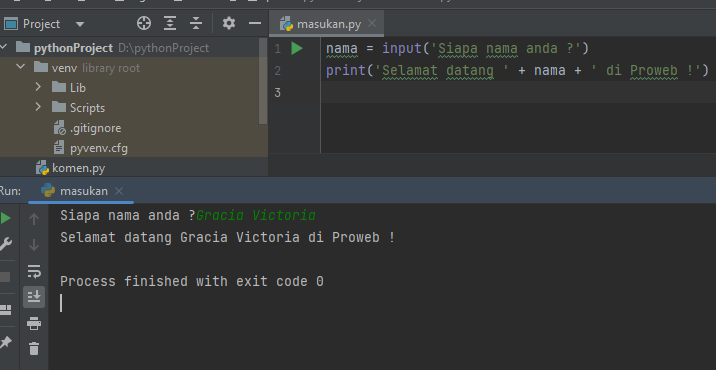This screenshot has width=716, height=370.
Task: Click the empty line 3 in the editor
Action: [518, 93]
